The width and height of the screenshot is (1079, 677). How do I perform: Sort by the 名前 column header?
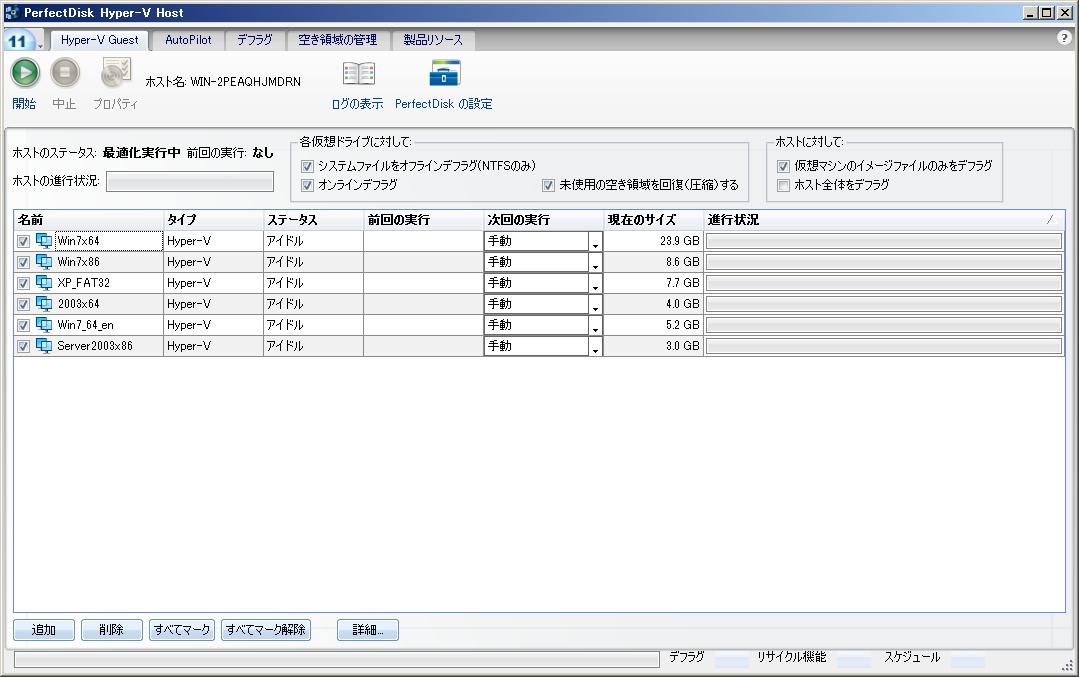coord(88,220)
